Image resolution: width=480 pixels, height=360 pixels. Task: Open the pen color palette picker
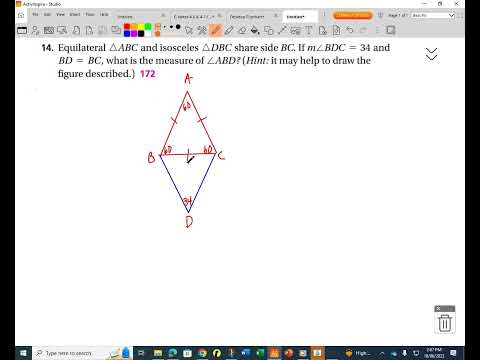pyautogui.click(x=158, y=30)
